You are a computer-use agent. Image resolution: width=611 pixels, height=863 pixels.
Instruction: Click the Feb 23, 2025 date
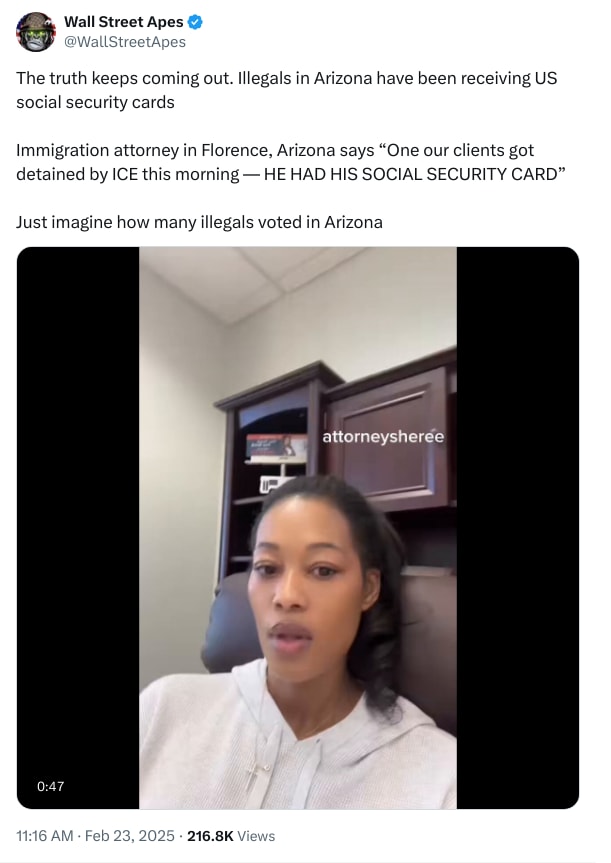[x=130, y=836]
